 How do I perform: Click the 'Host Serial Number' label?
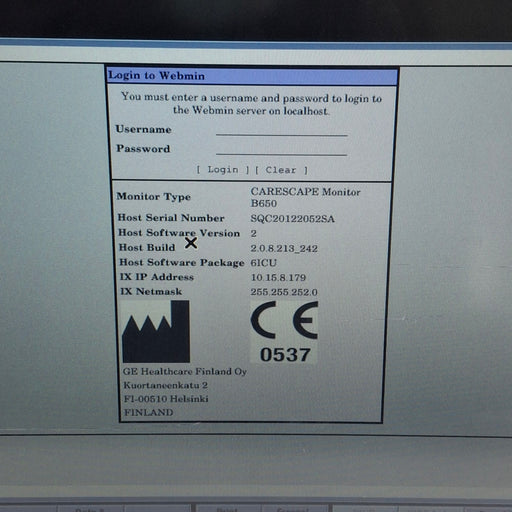tap(171, 218)
